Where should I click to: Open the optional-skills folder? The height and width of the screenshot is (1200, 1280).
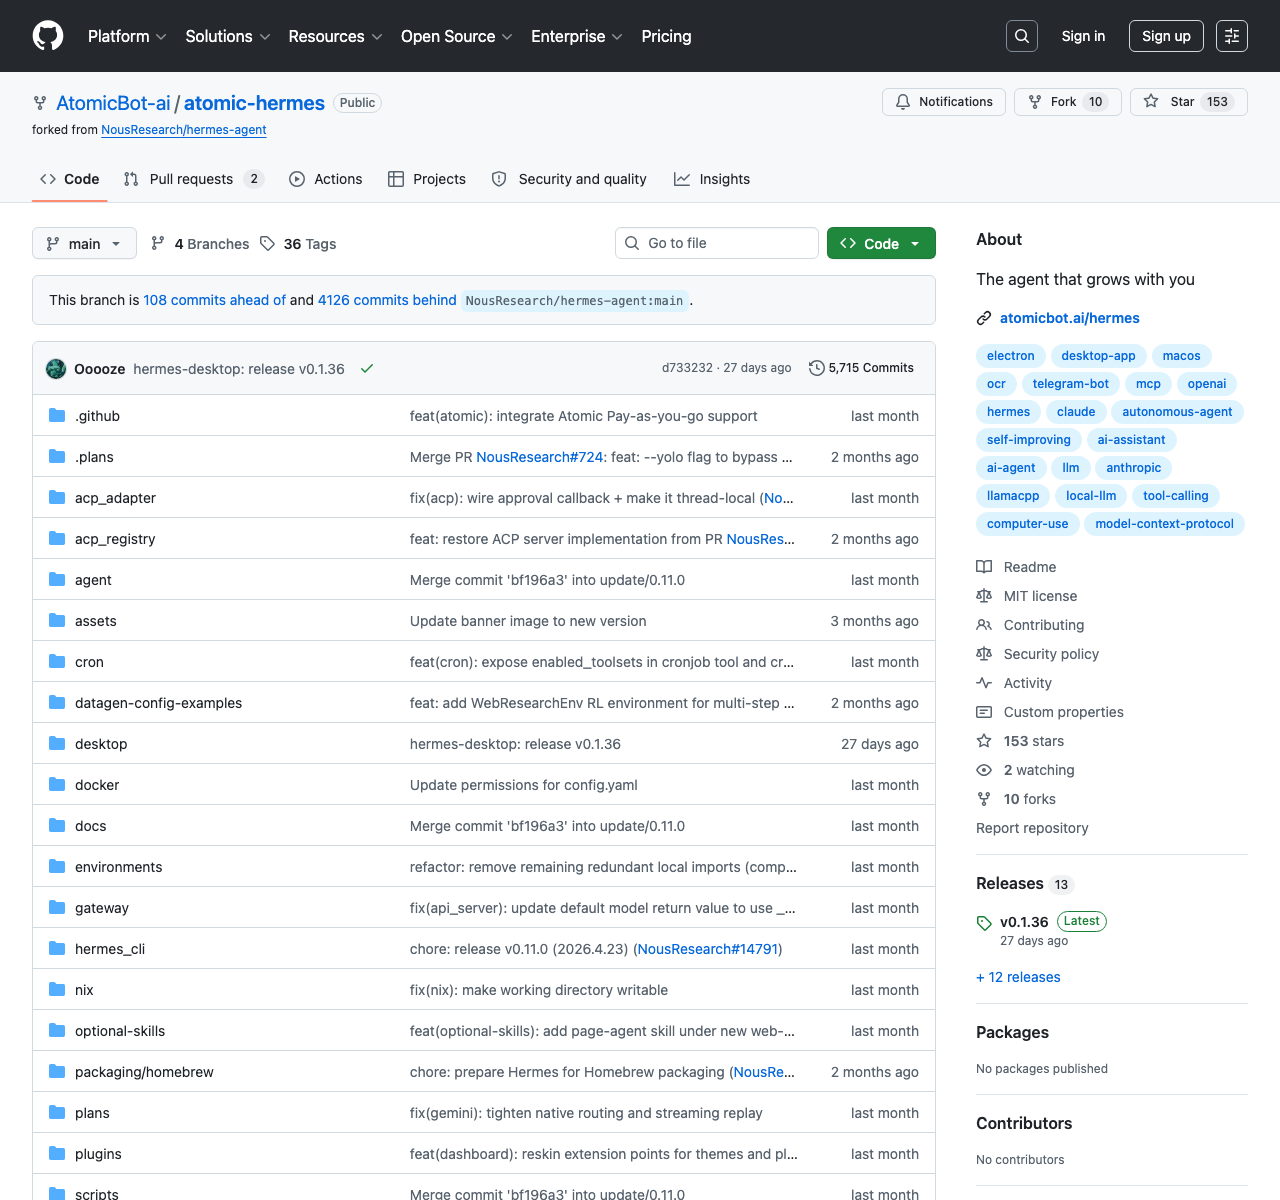click(x=120, y=1031)
